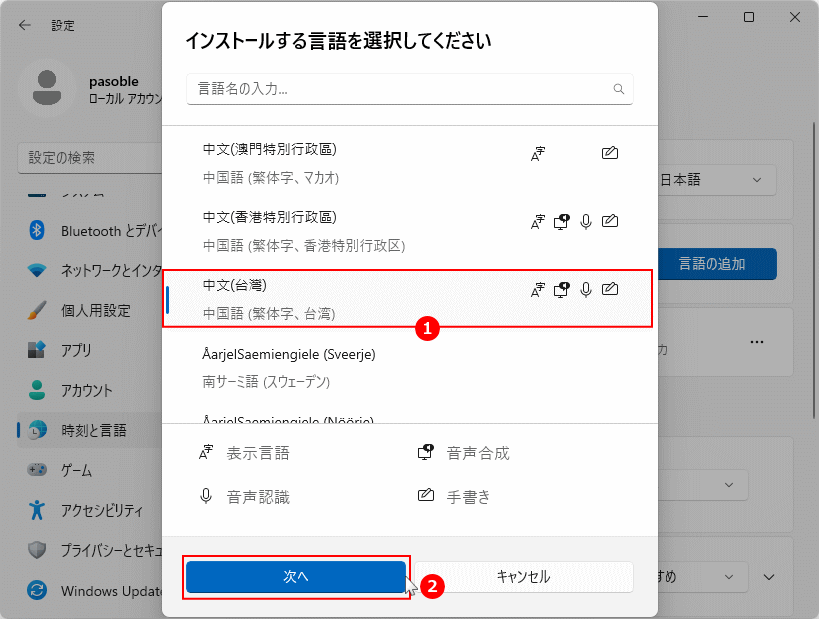This screenshot has height=619, width=819.
Task: Click the pasoble user avatar icon
Action: click(x=47, y=88)
